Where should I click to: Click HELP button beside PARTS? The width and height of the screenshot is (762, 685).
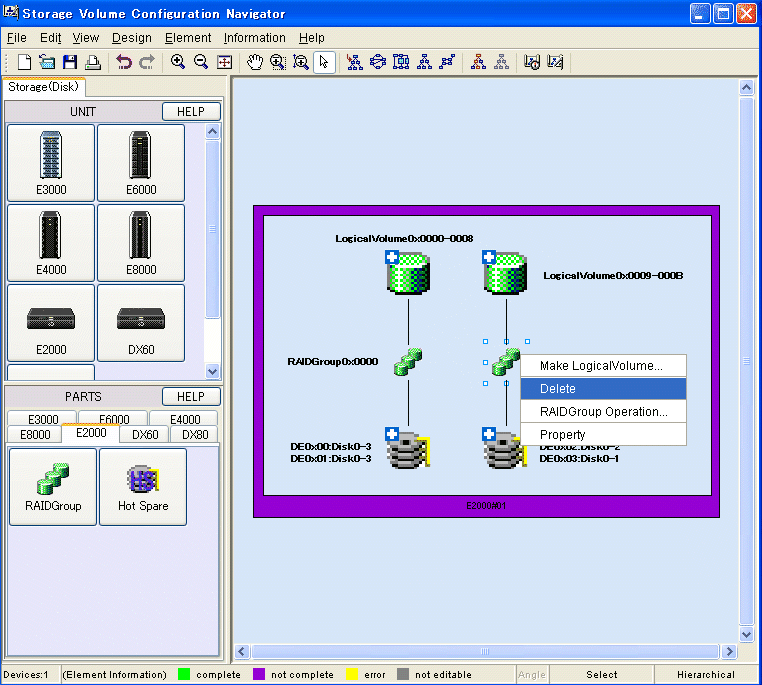(191, 396)
